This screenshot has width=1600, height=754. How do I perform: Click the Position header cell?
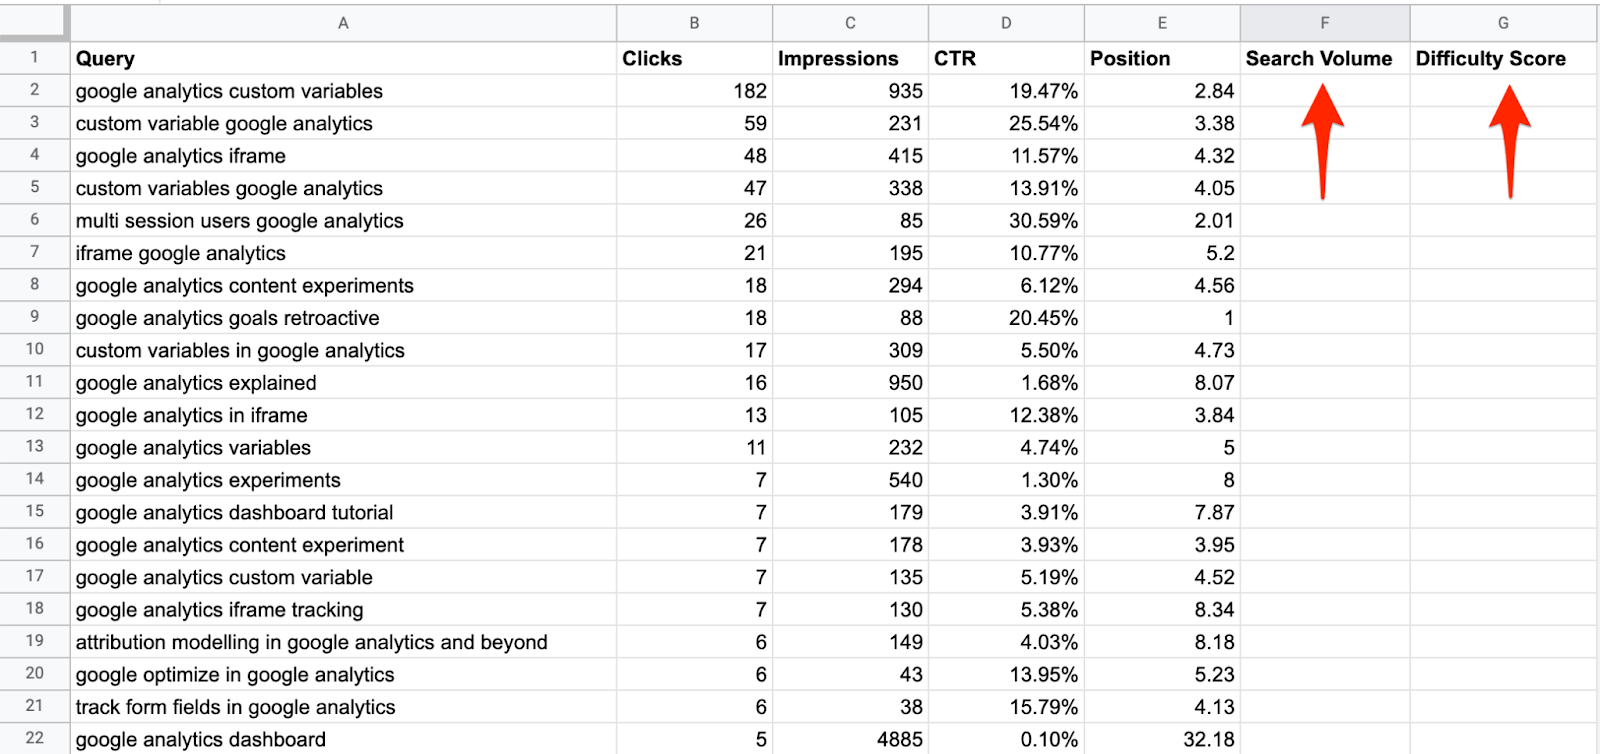[x=1162, y=58]
